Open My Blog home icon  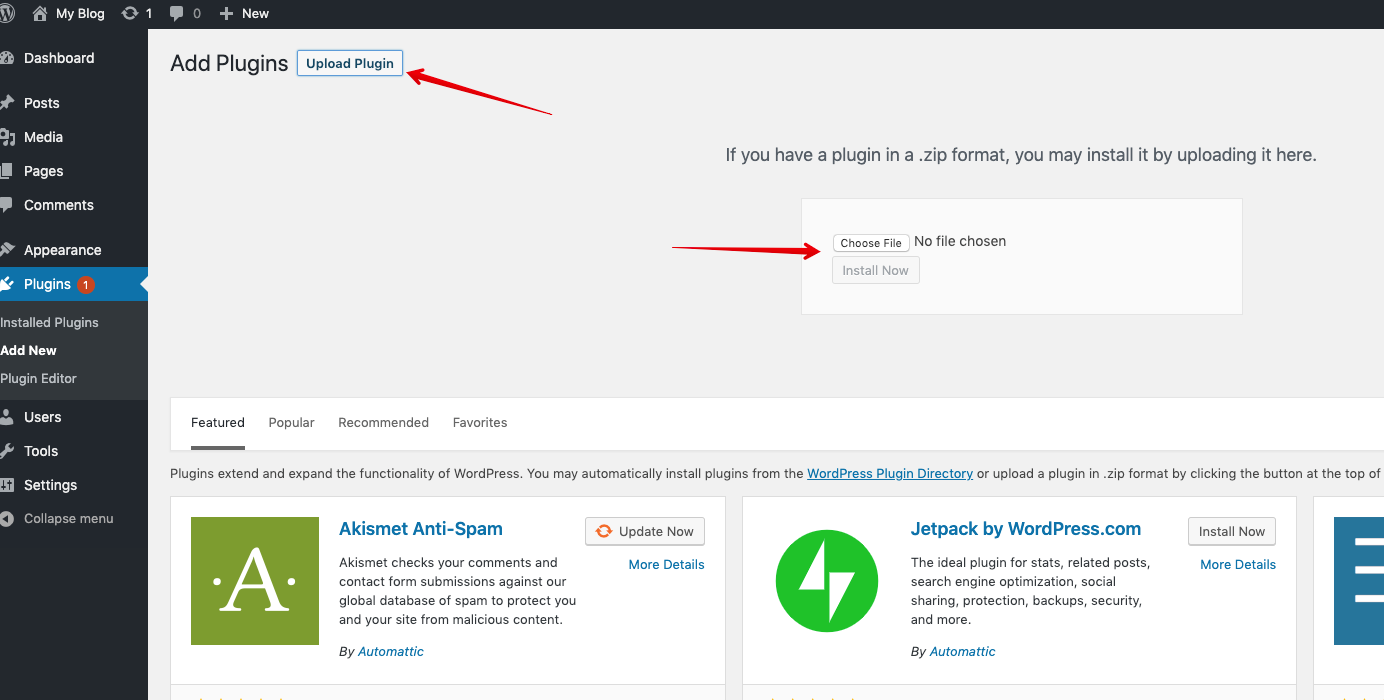(x=40, y=13)
